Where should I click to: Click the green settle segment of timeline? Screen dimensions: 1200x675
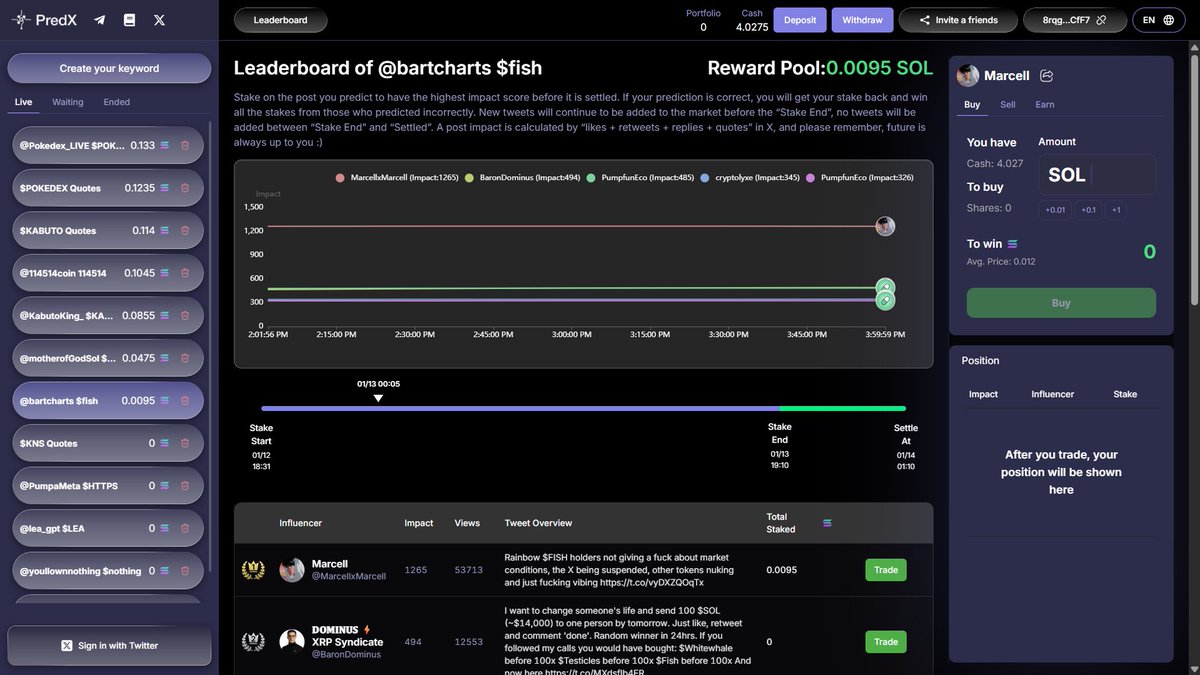coord(843,408)
